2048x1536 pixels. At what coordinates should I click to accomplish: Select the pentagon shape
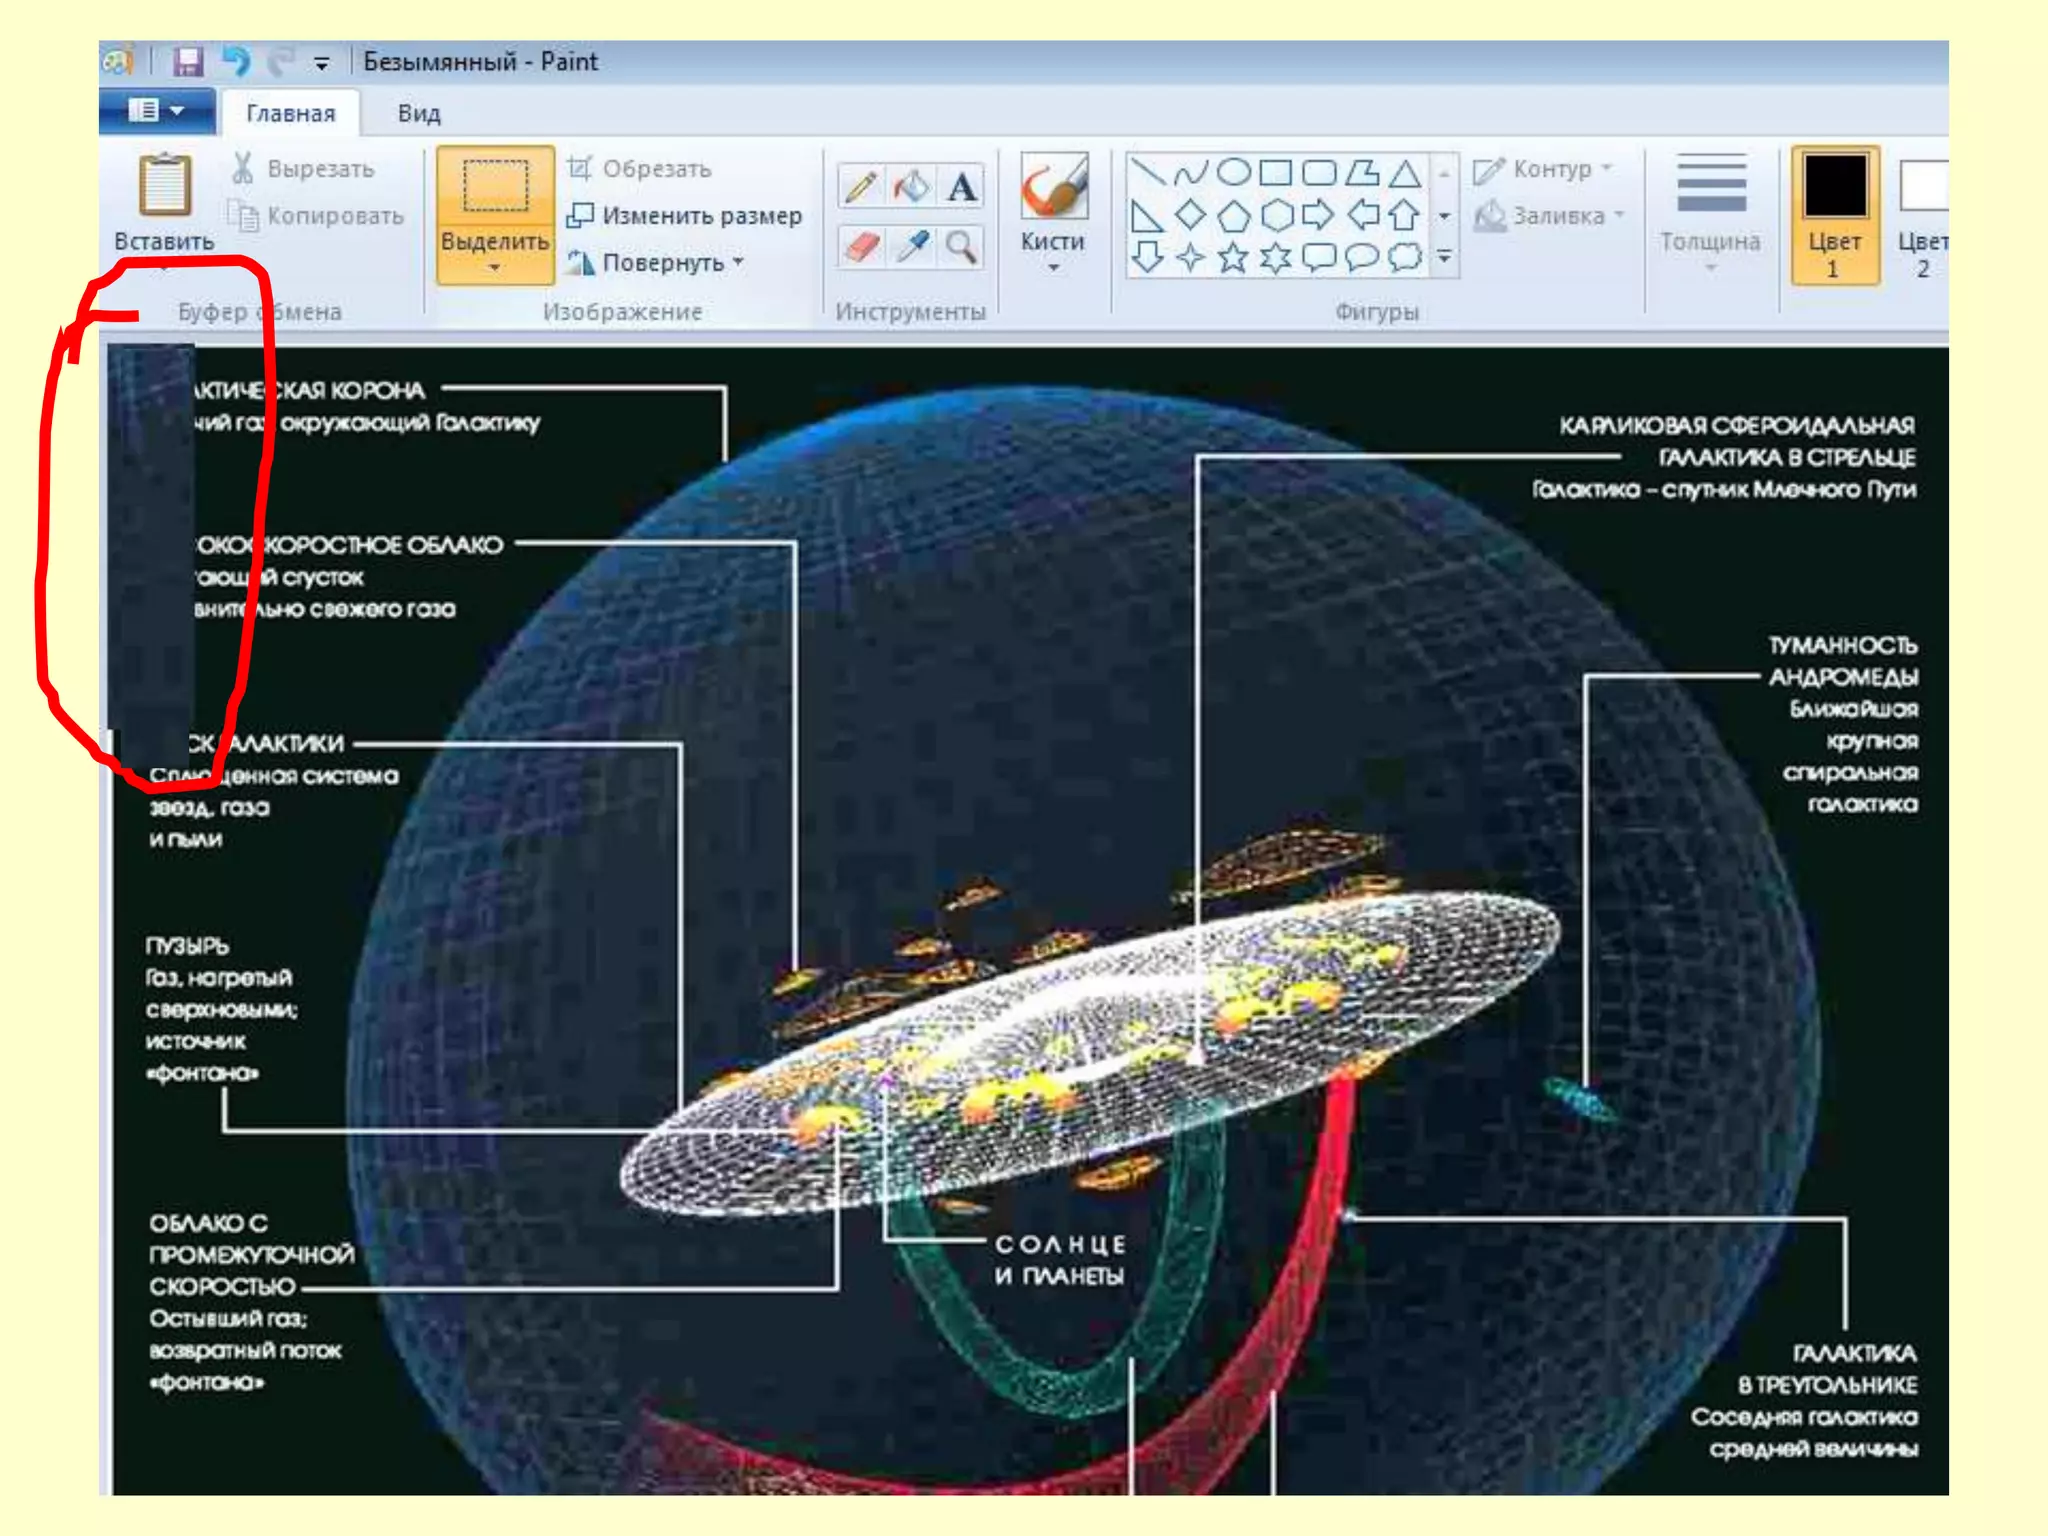tap(1233, 215)
